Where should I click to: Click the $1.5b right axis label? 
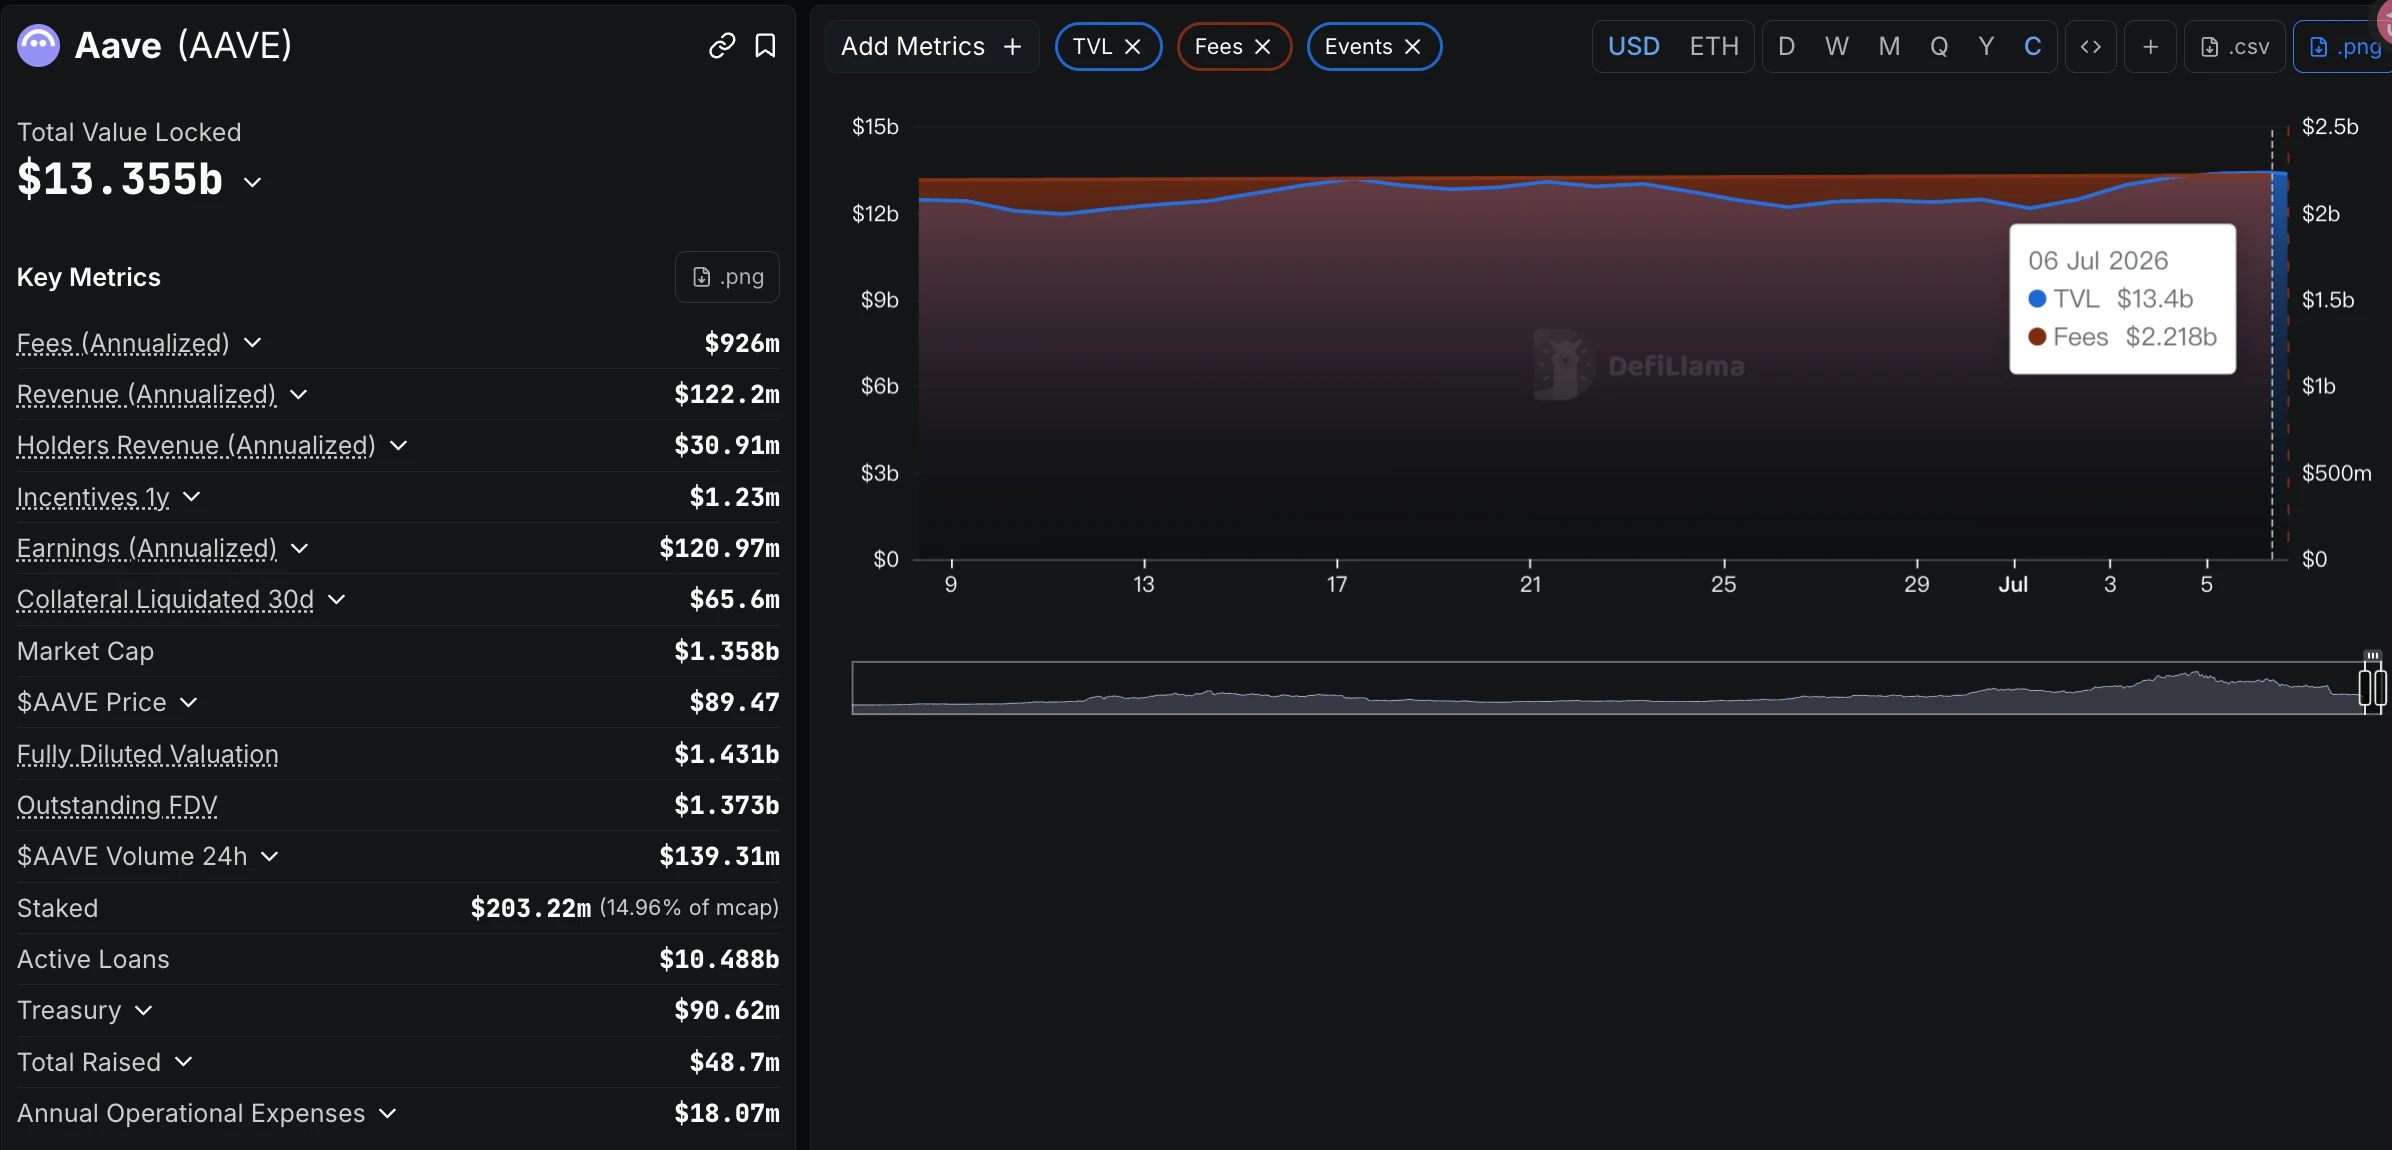tap(2328, 300)
